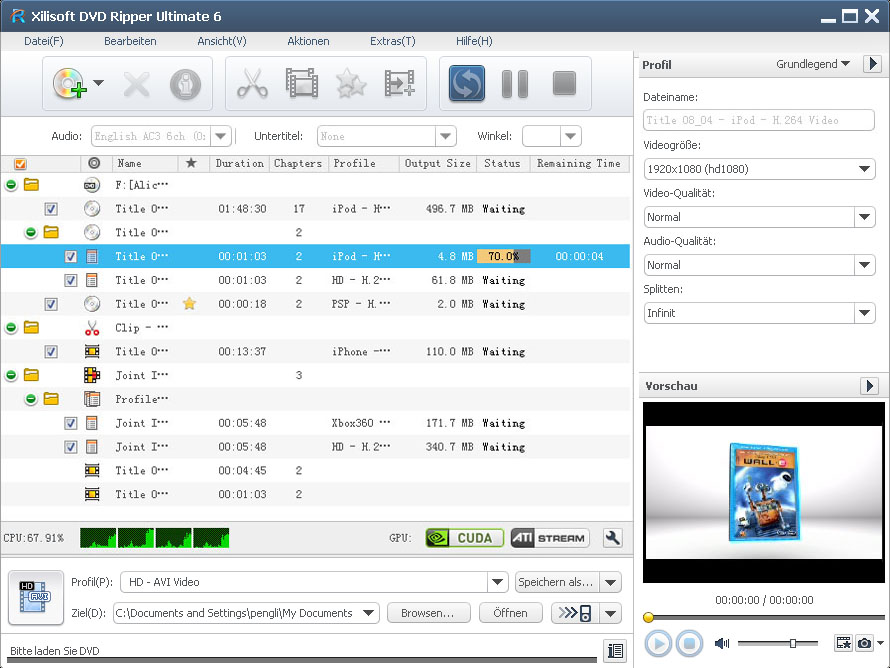Enable ATI Stream acceleration

pos(549,537)
